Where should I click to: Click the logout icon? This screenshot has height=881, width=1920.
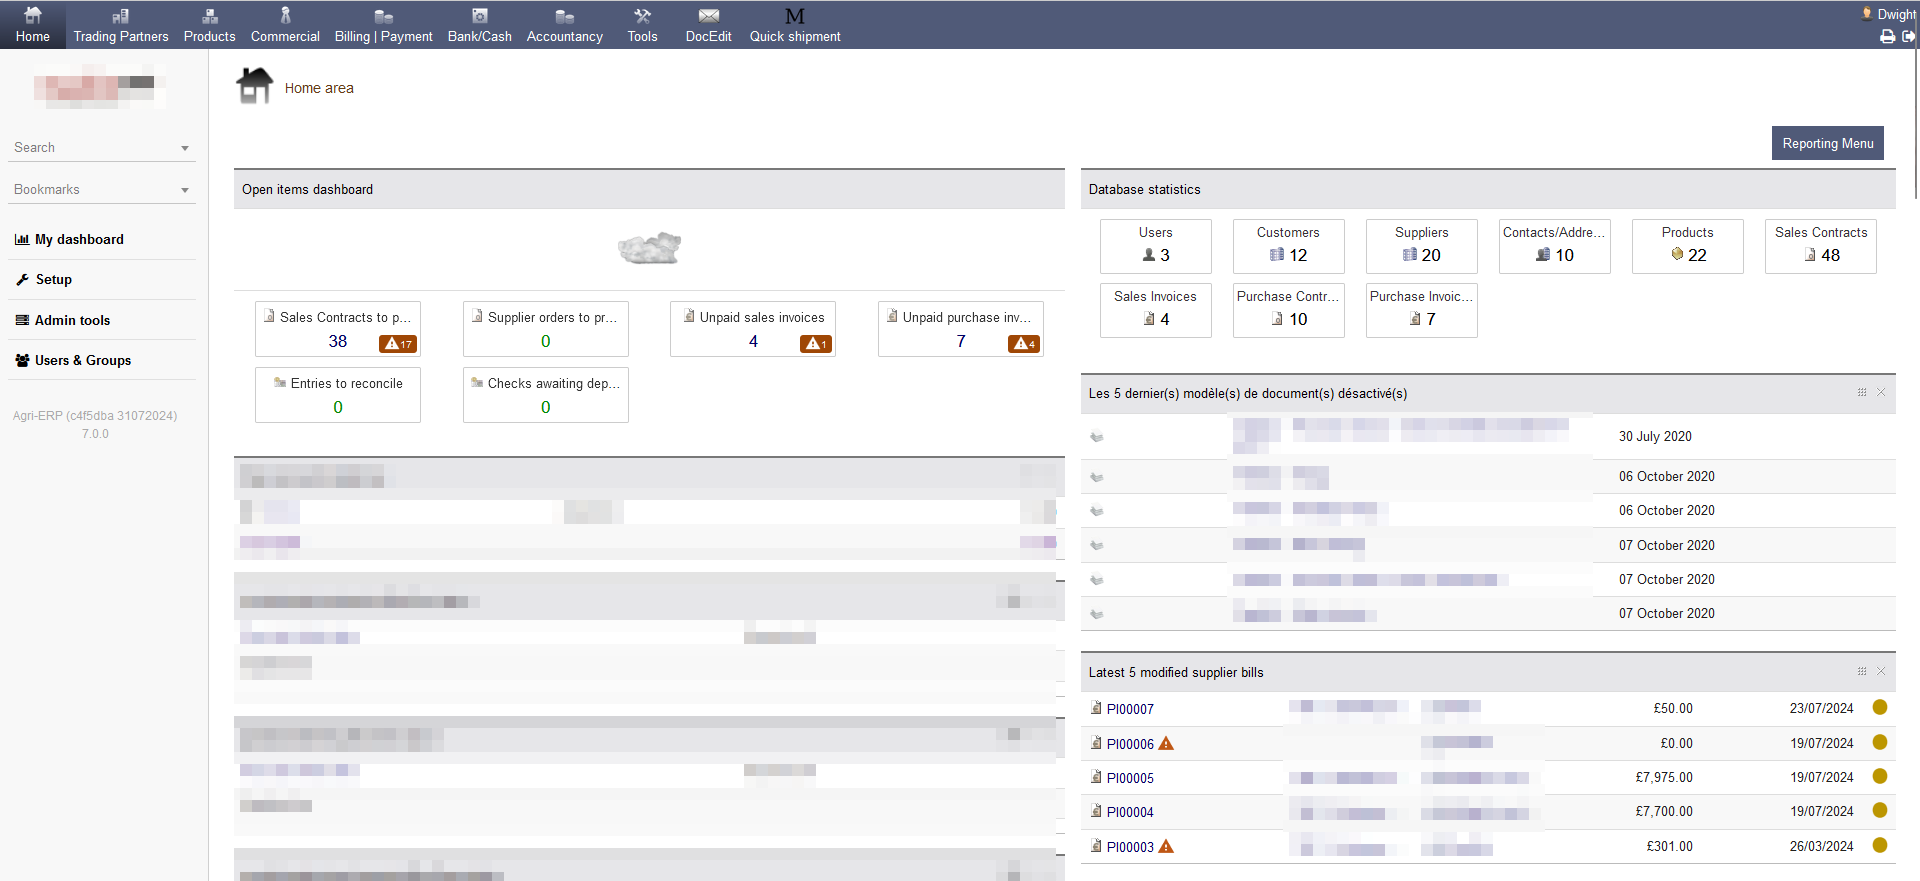[1908, 36]
